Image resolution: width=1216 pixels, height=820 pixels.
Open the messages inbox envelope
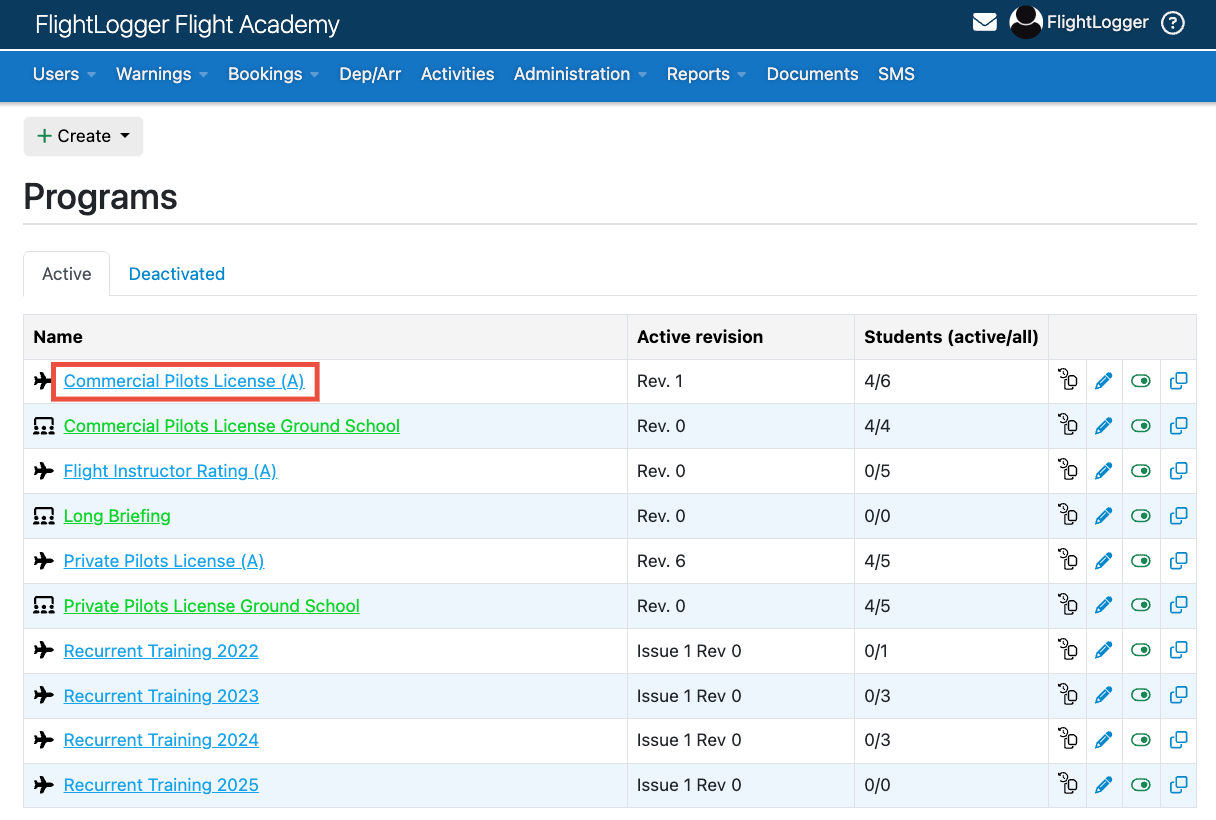(x=984, y=21)
